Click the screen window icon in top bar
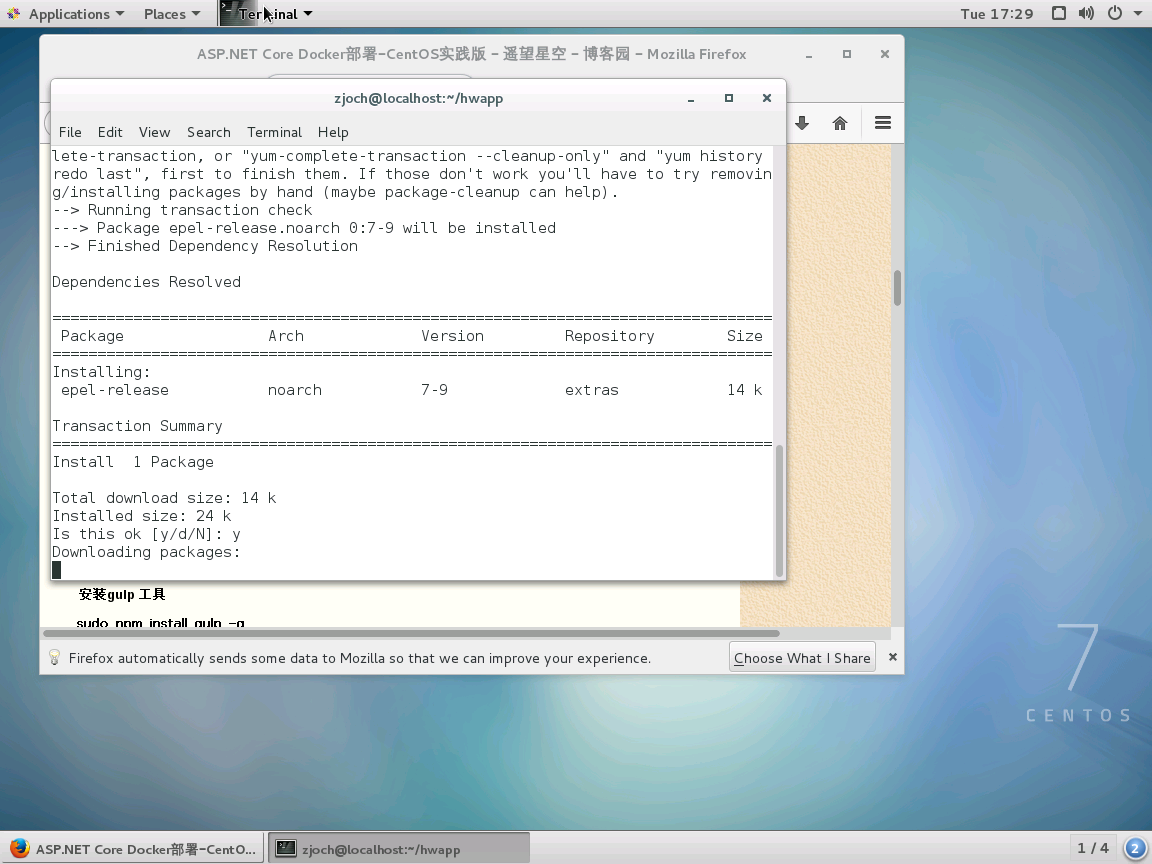The height and width of the screenshot is (864, 1152). 1058,13
